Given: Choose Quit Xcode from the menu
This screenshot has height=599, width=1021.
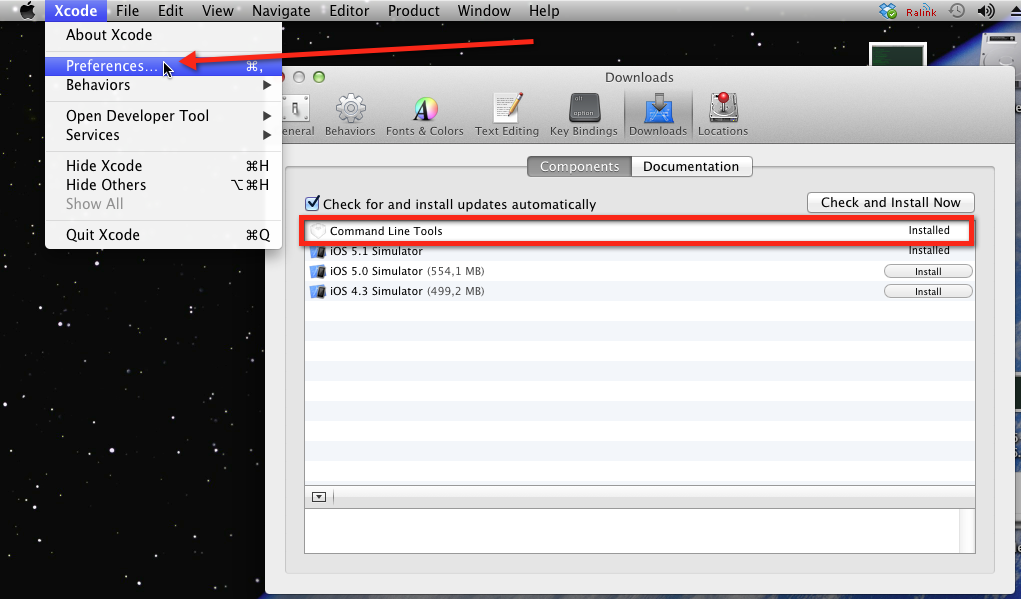Looking at the screenshot, I should pos(103,235).
